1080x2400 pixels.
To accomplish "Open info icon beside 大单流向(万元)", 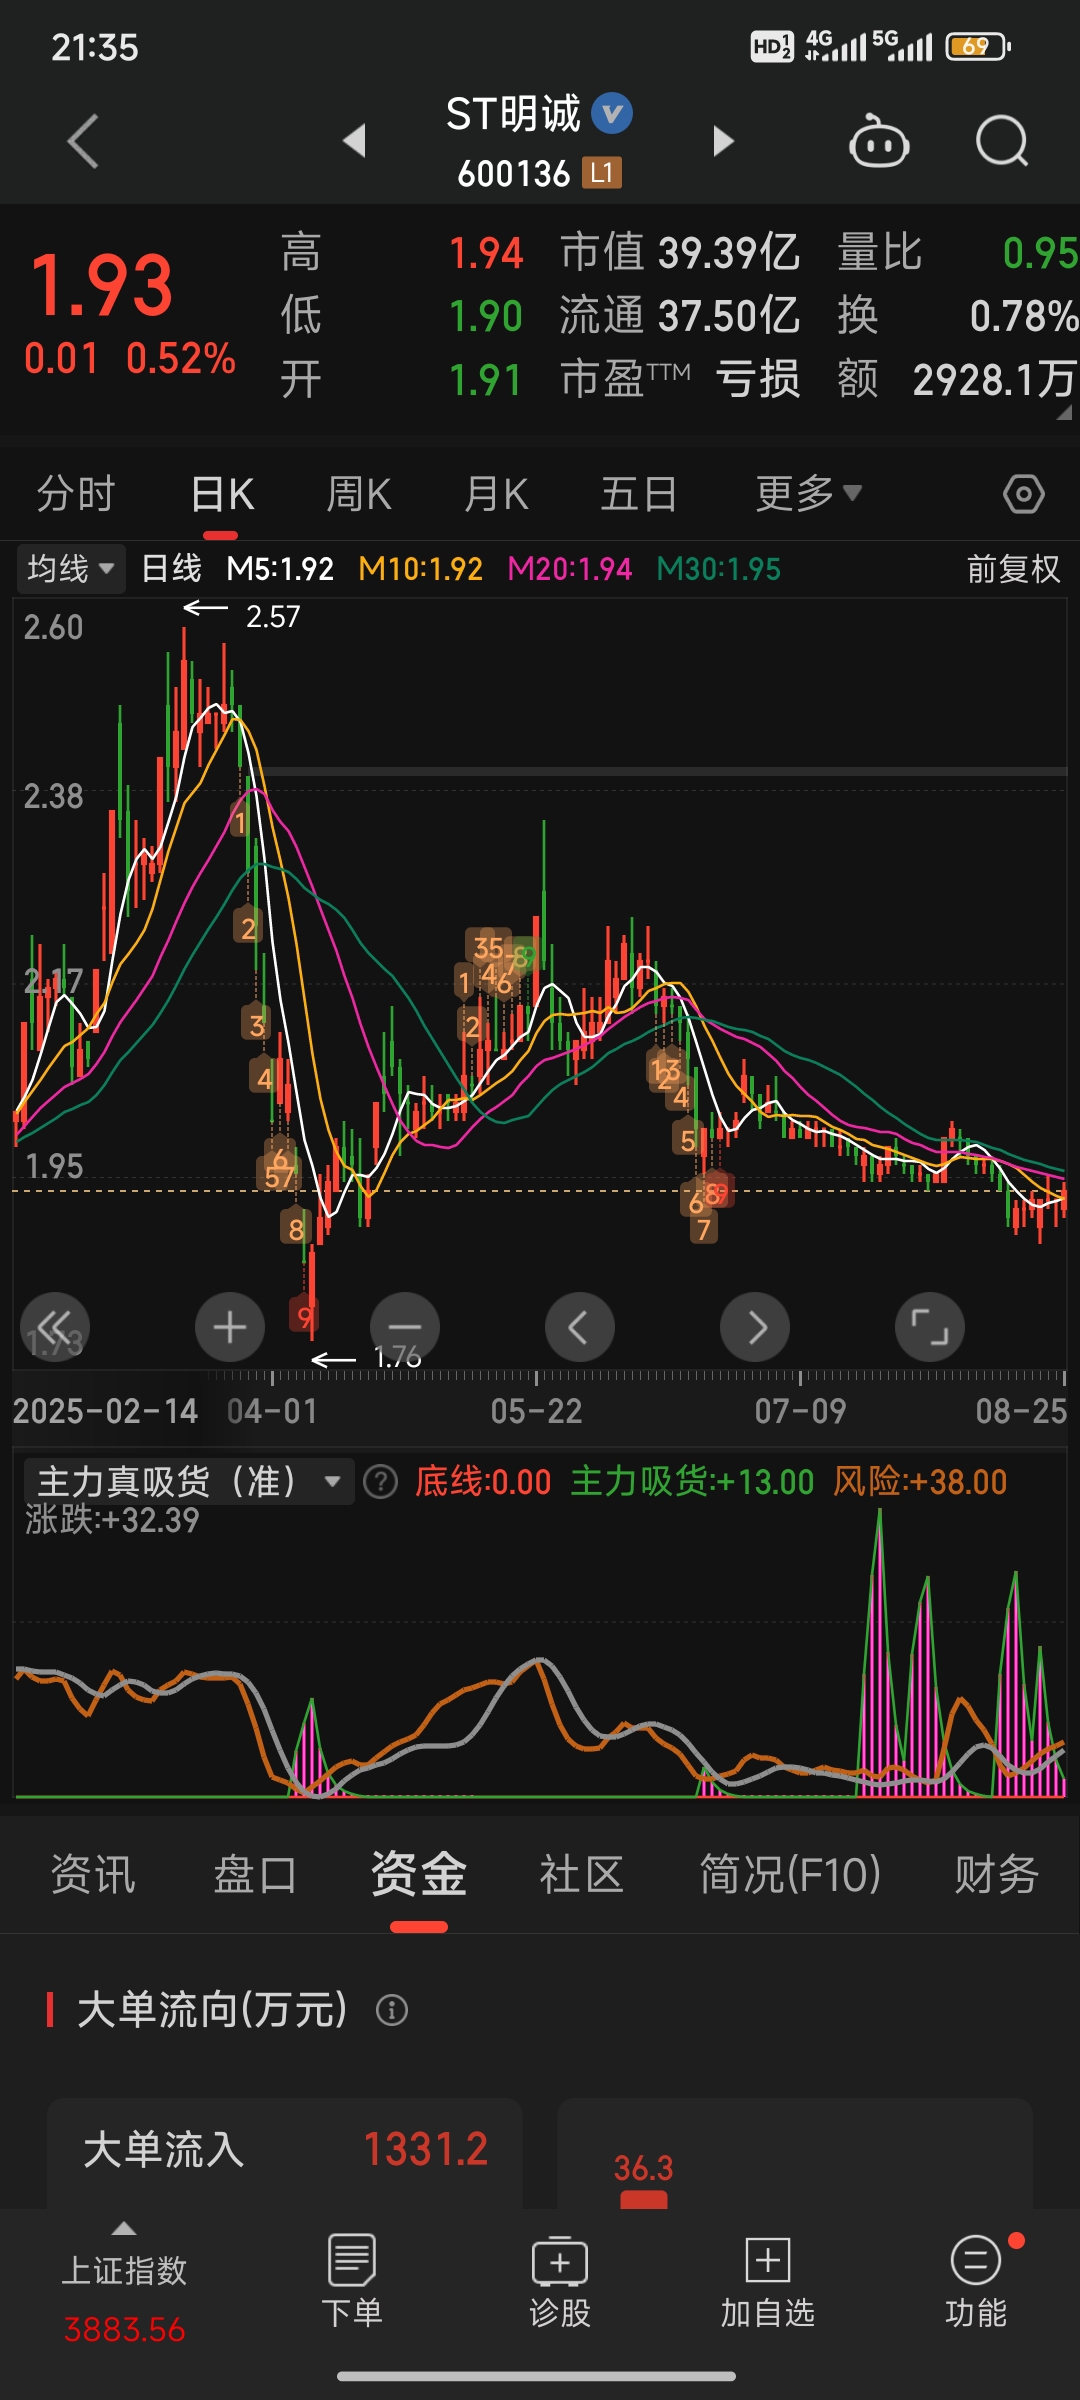I will (391, 2010).
